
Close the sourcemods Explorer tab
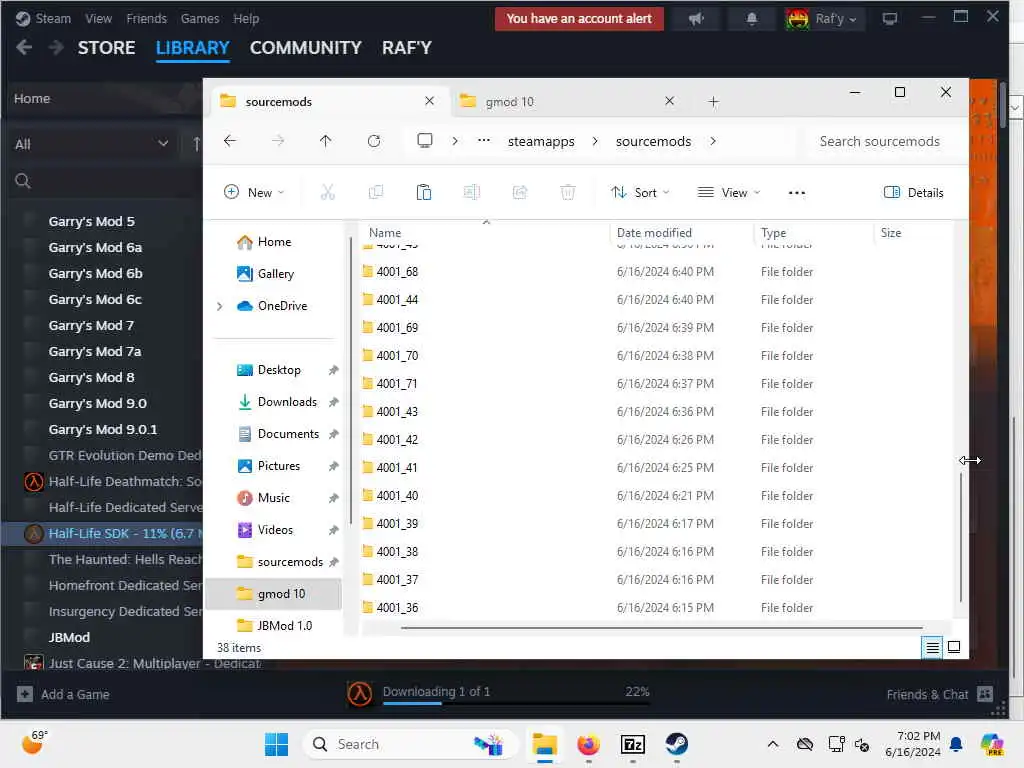(x=429, y=101)
